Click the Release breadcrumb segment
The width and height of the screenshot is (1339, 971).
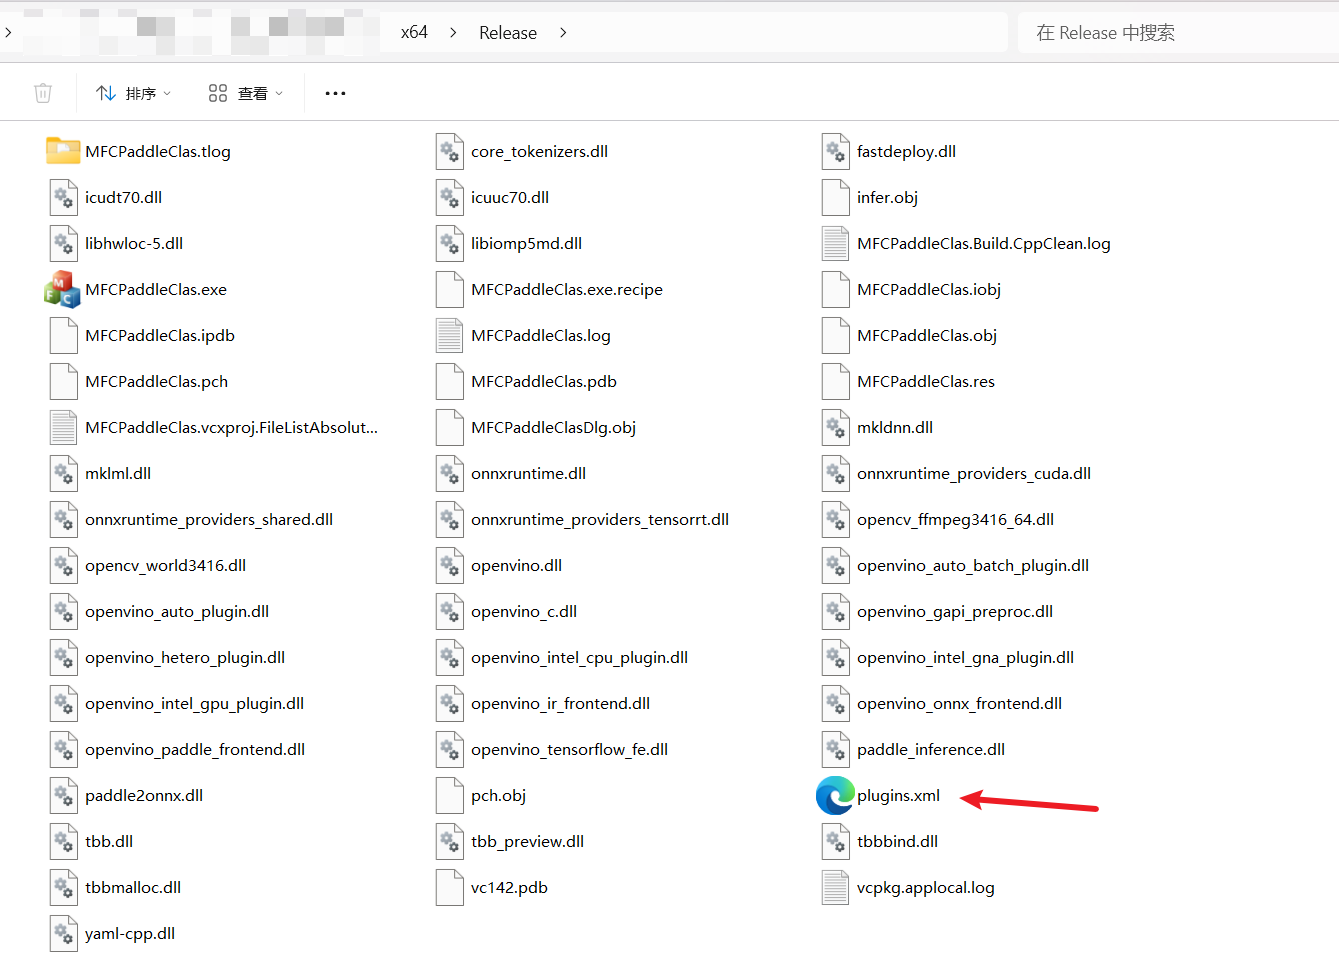point(508,32)
